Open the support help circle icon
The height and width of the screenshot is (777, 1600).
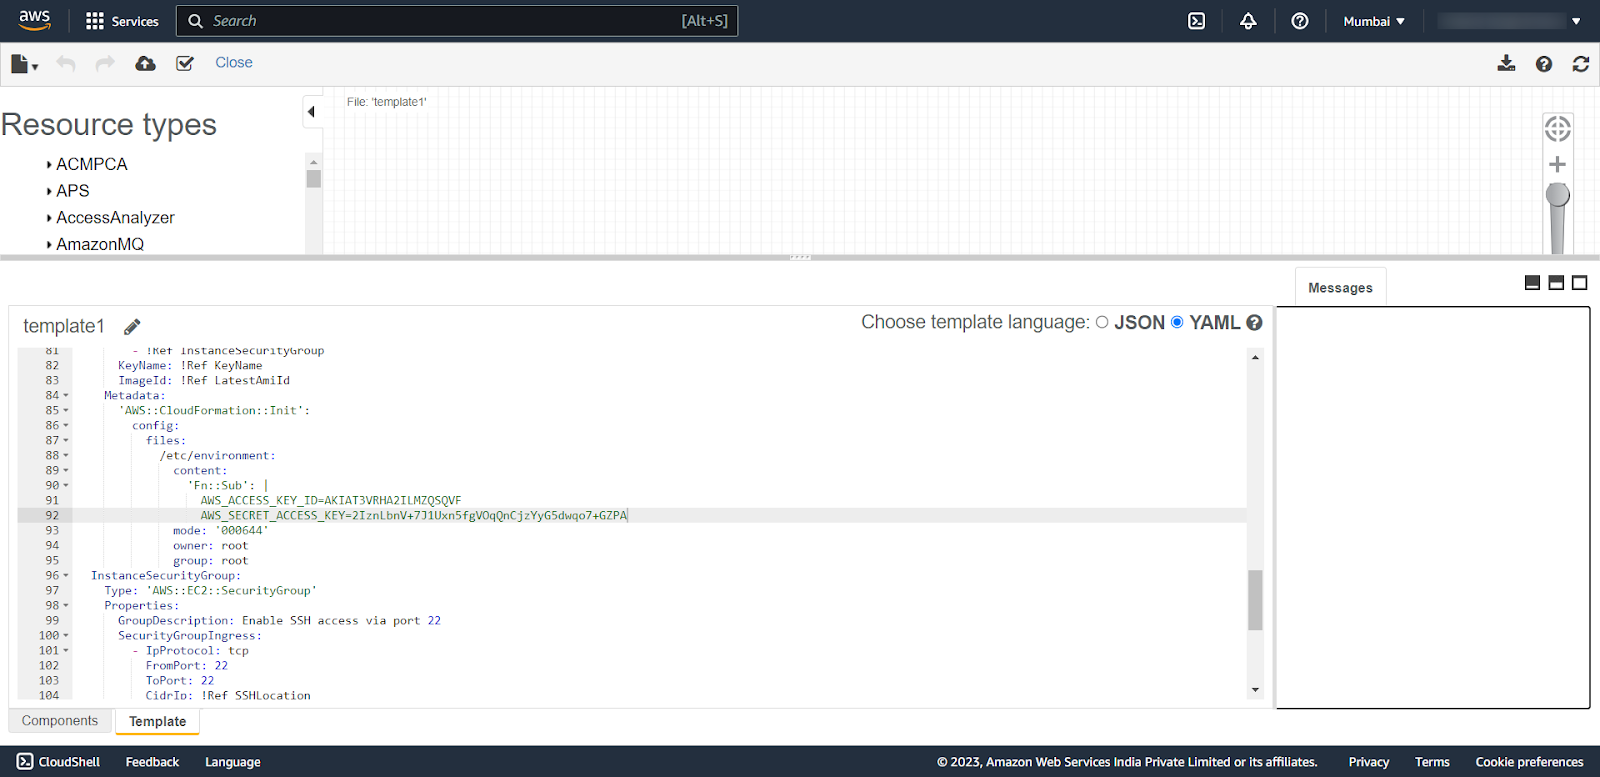1300,21
